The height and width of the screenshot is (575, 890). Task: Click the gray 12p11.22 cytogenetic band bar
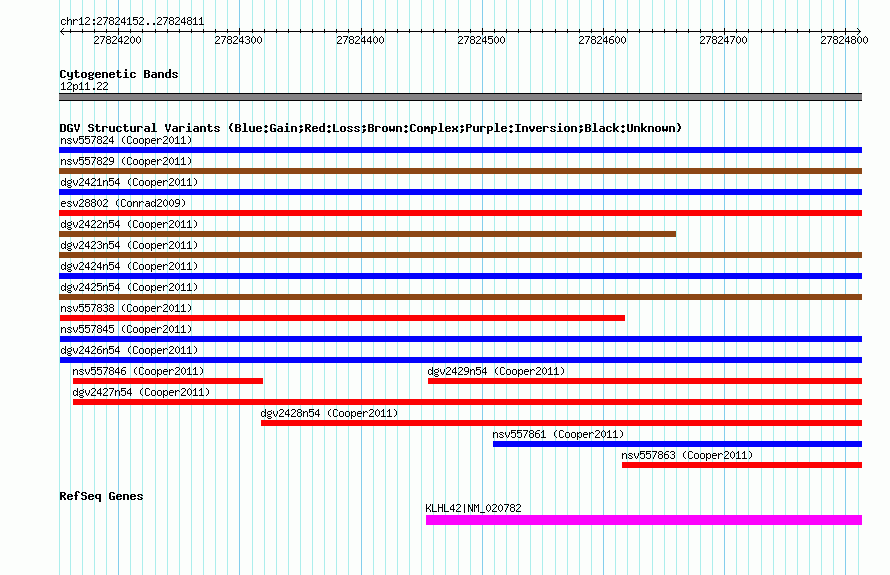[x=460, y=97]
